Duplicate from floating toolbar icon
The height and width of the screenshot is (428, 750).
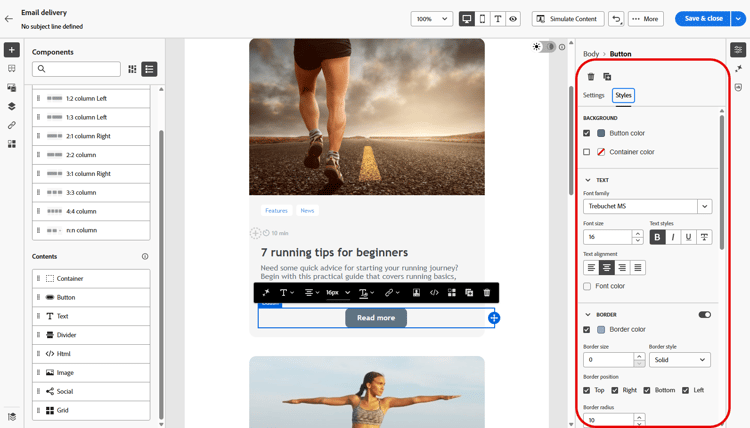coord(469,293)
